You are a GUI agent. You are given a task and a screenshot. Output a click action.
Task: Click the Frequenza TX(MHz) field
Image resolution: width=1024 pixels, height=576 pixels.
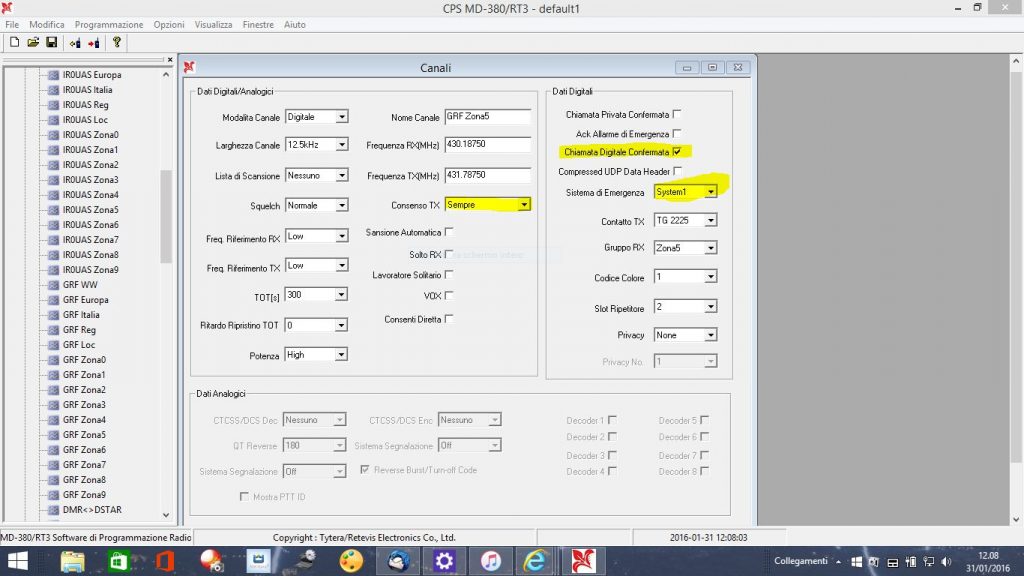click(x=487, y=175)
